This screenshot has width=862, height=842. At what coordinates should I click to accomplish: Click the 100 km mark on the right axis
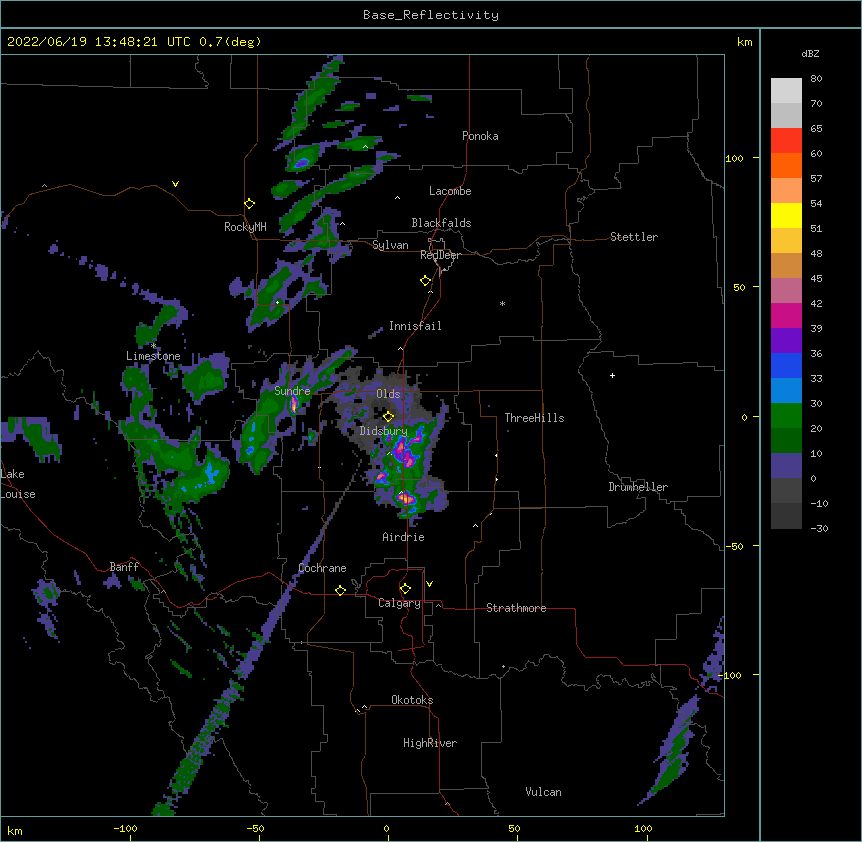(x=734, y=158)
